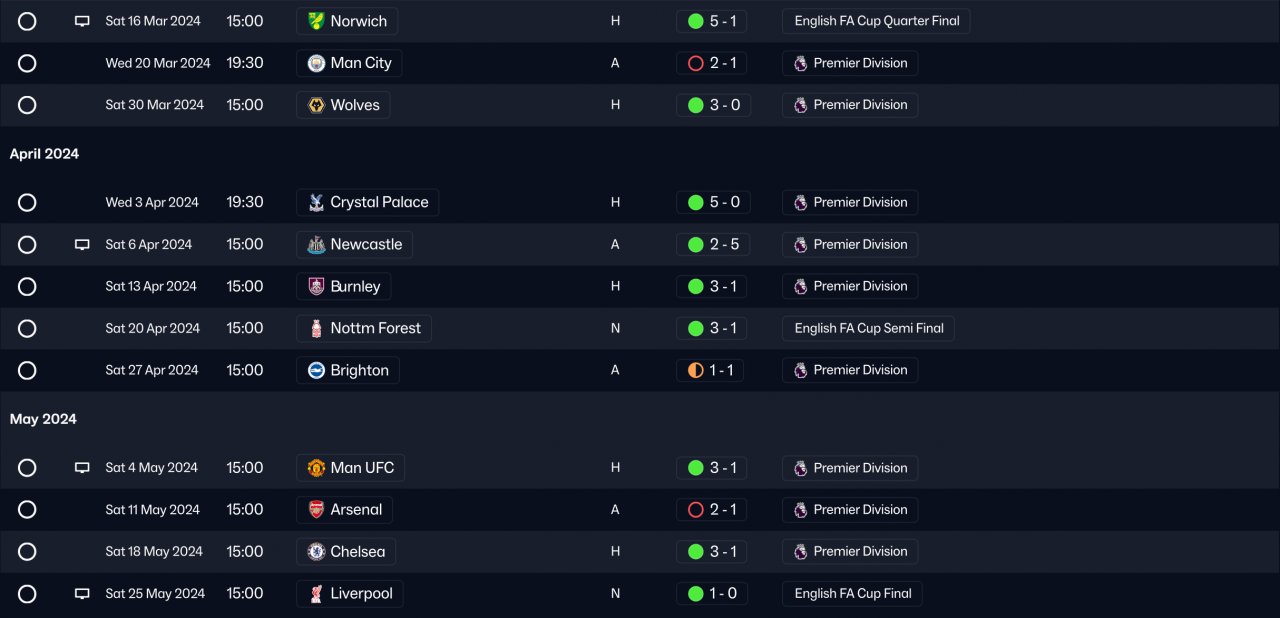Click the Nottm Forest team name
The height and width of the screenshot is (618, 1280).
click(x=375, y=328)
